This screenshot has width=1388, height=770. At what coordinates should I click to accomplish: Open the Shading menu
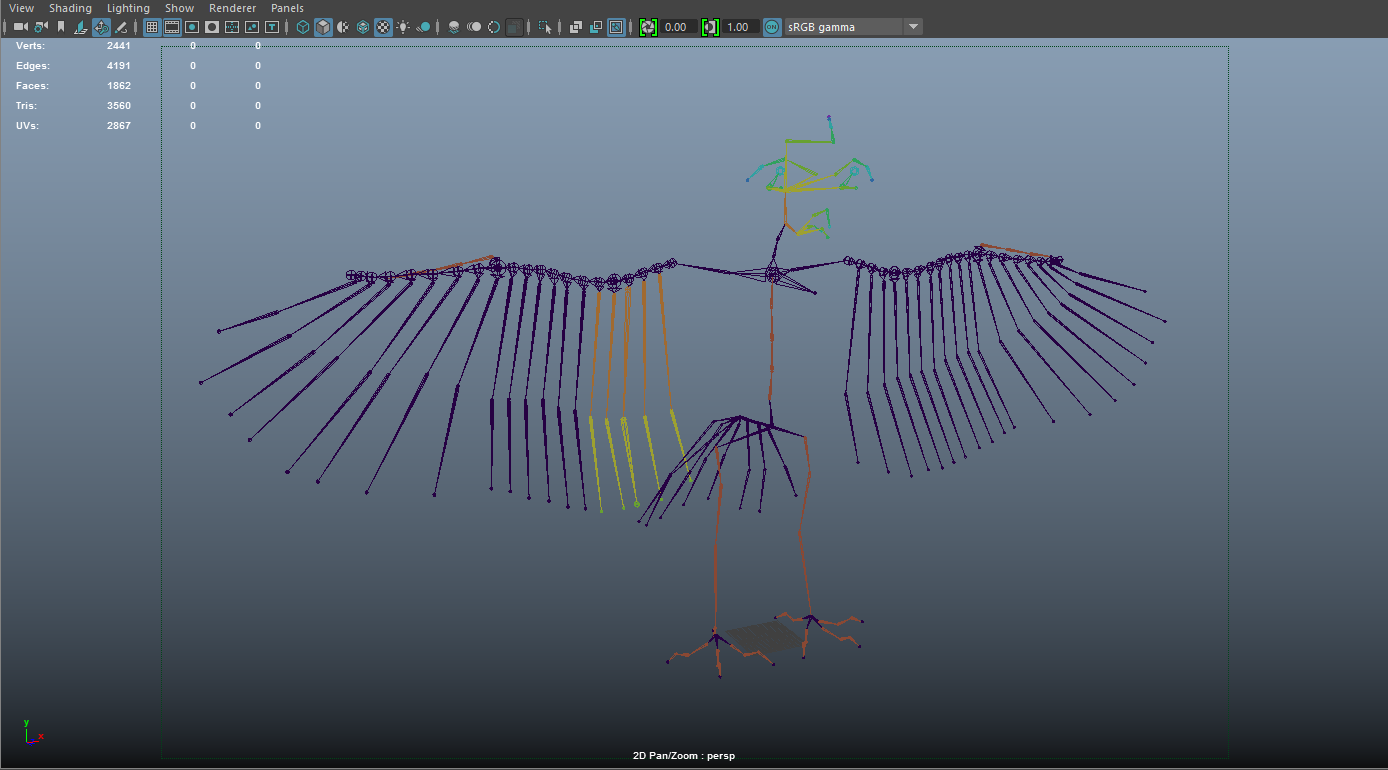(x=70, y=8)
